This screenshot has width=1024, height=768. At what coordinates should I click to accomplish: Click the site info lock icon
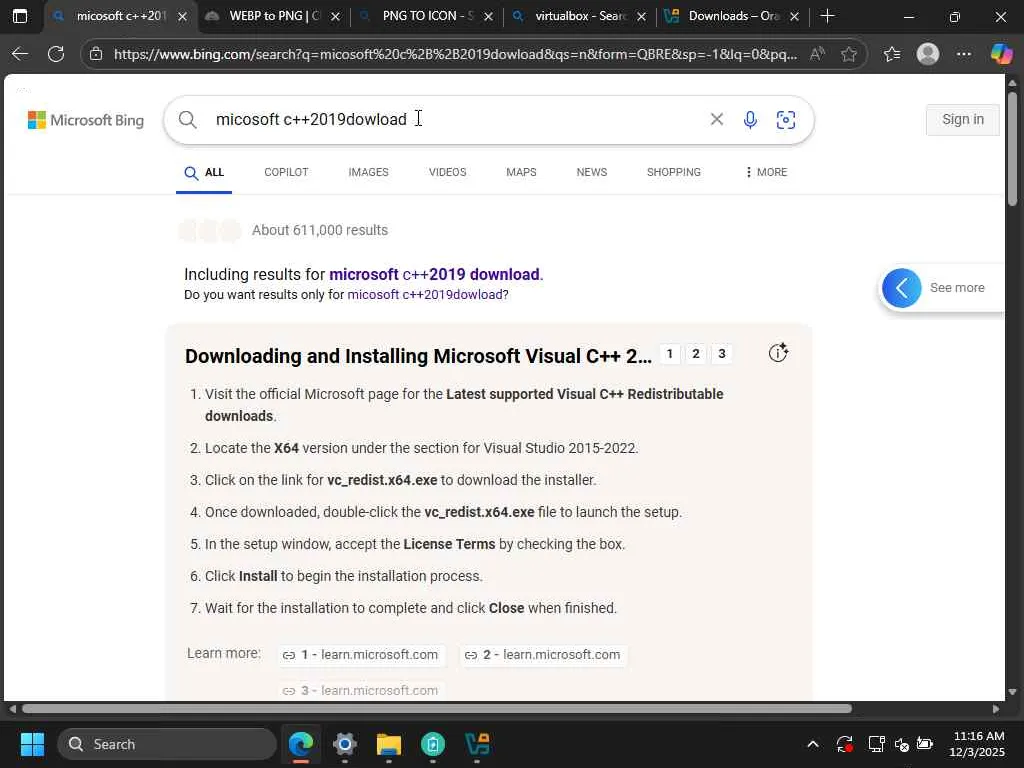point(96,54)
